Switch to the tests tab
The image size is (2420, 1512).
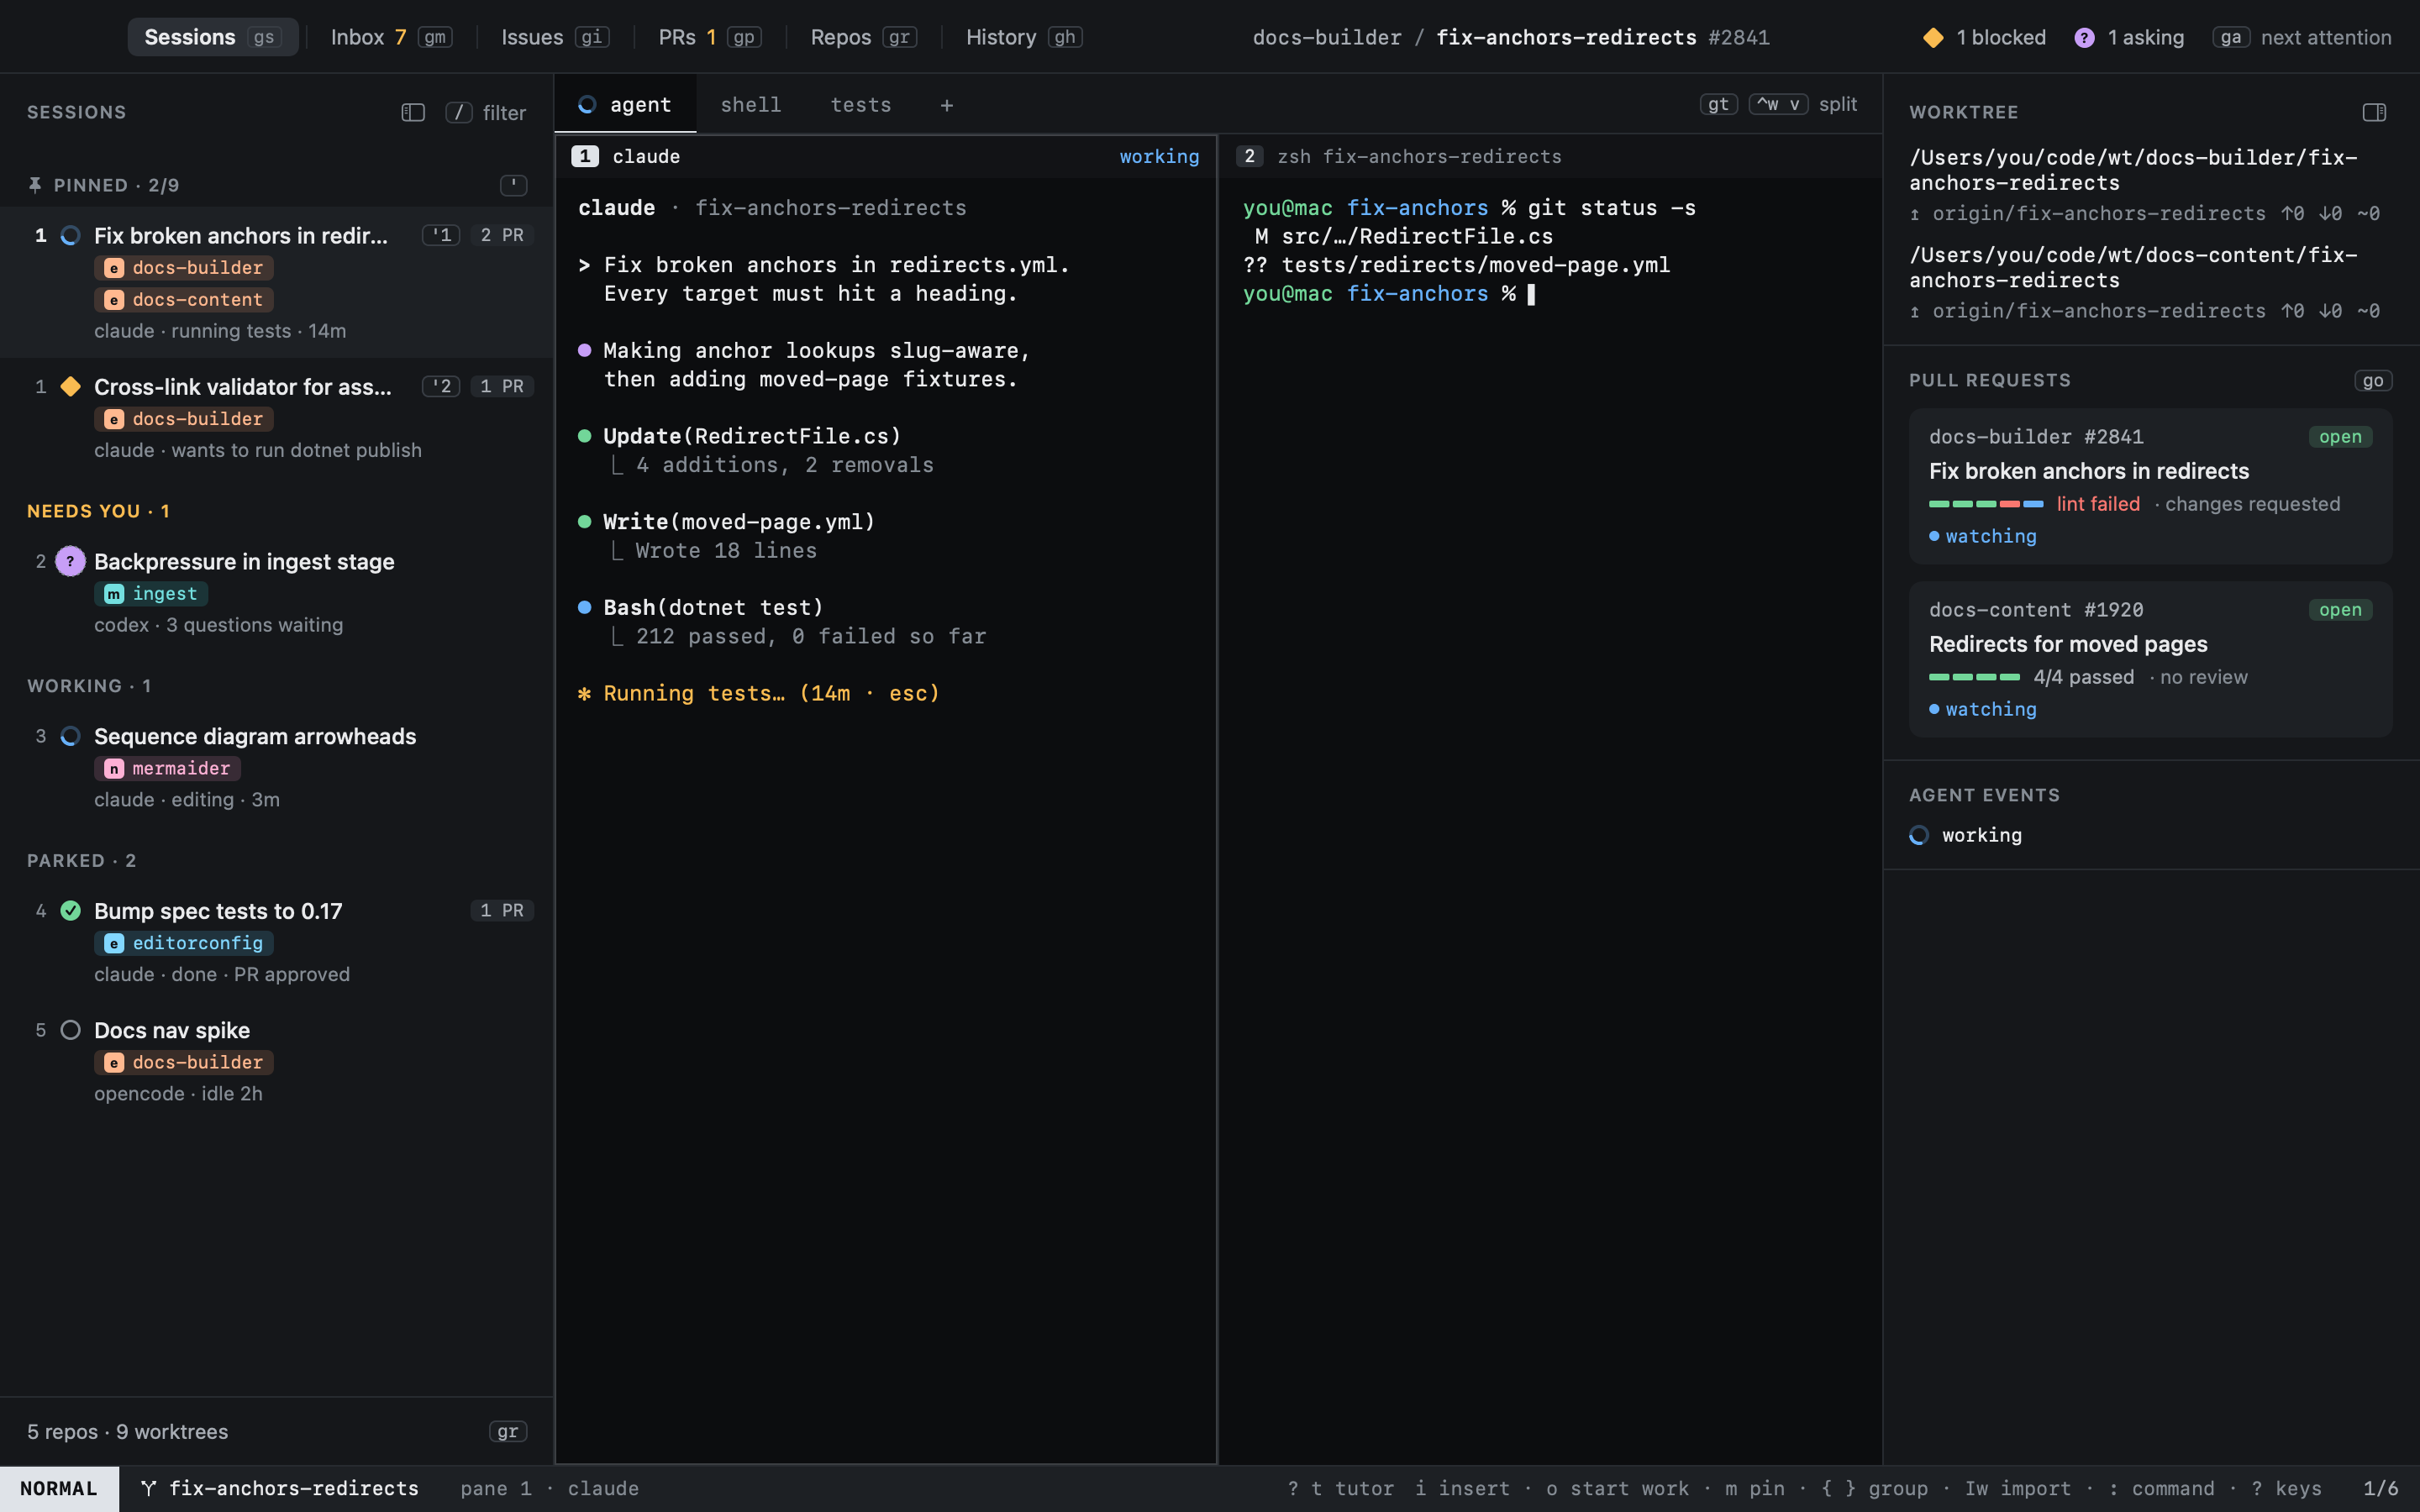pyautogui.click(x=860, y=105)
